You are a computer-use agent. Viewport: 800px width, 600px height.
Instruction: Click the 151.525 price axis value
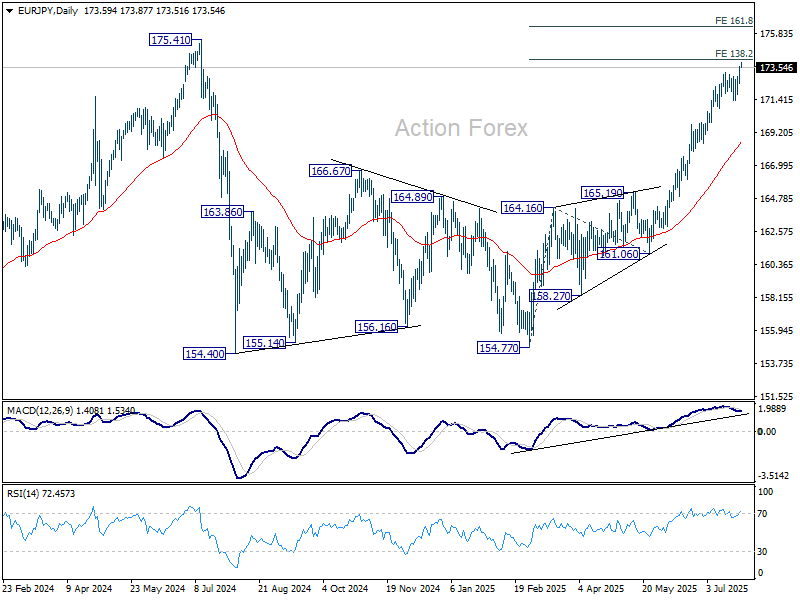[x=776, y=396]
